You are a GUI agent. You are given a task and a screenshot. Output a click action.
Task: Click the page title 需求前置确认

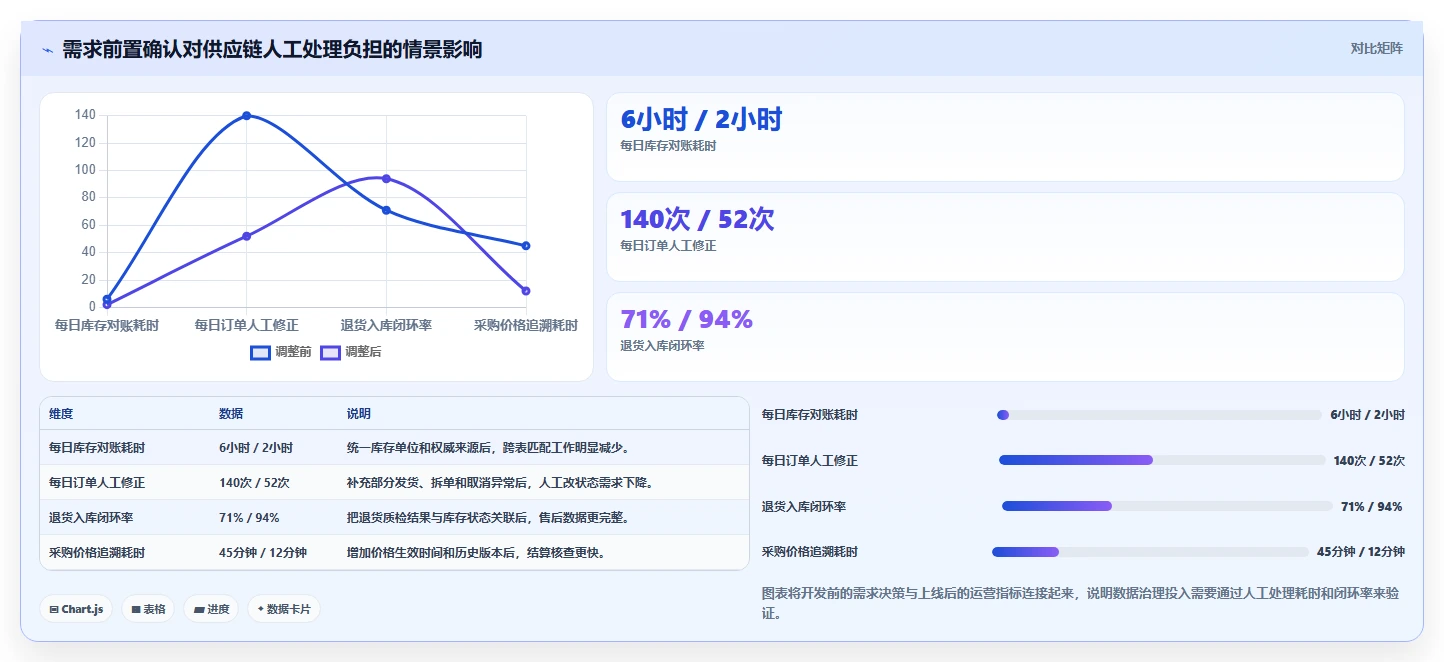[x=272, y=49]
